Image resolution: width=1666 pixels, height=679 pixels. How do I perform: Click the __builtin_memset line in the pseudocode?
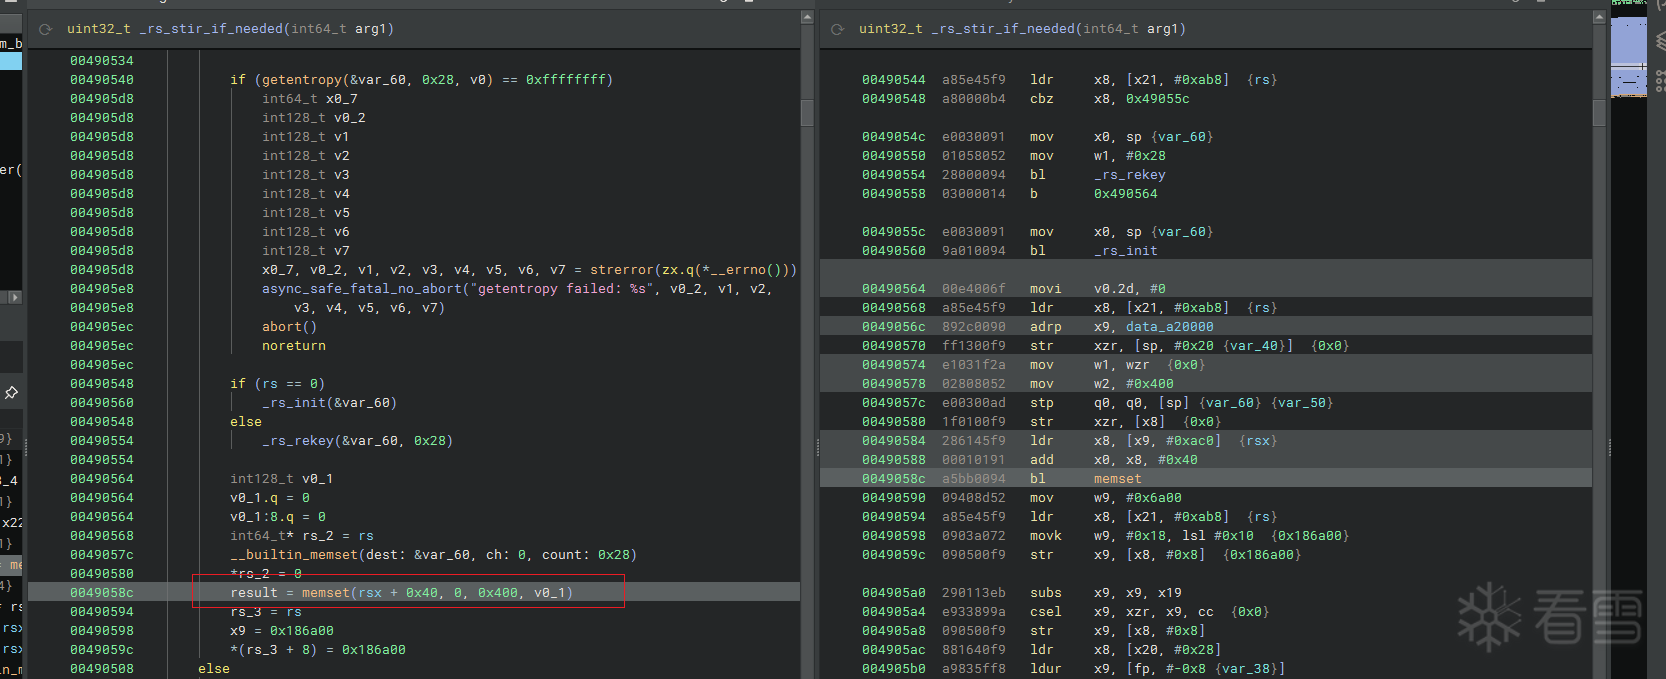click(434, 555)
